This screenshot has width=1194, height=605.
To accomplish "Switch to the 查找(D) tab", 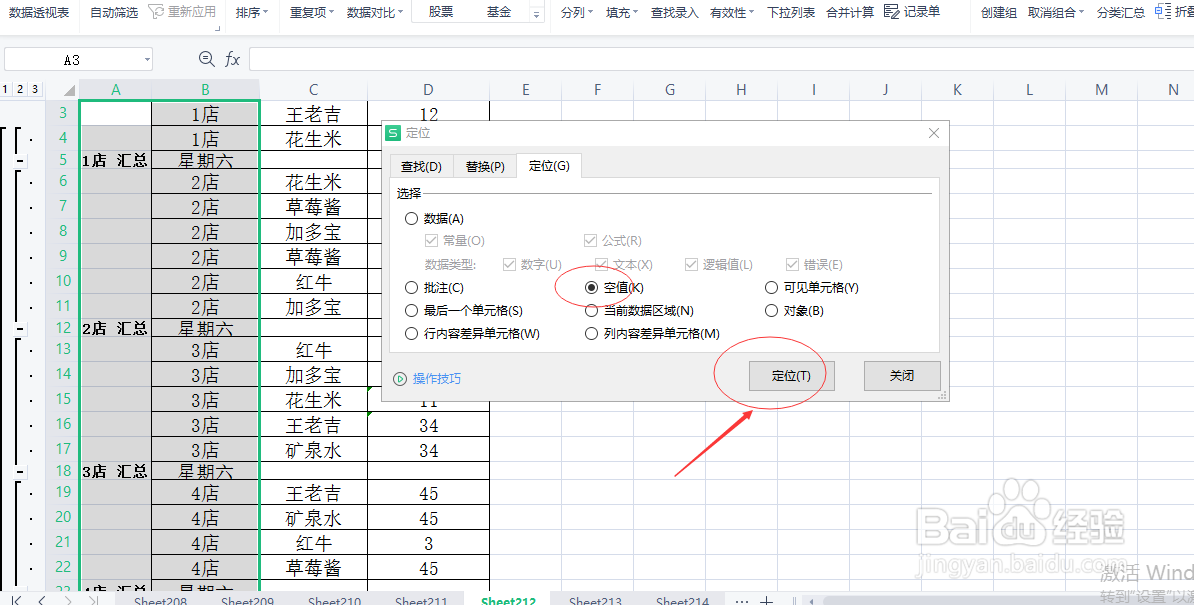I will coord(421,166).
